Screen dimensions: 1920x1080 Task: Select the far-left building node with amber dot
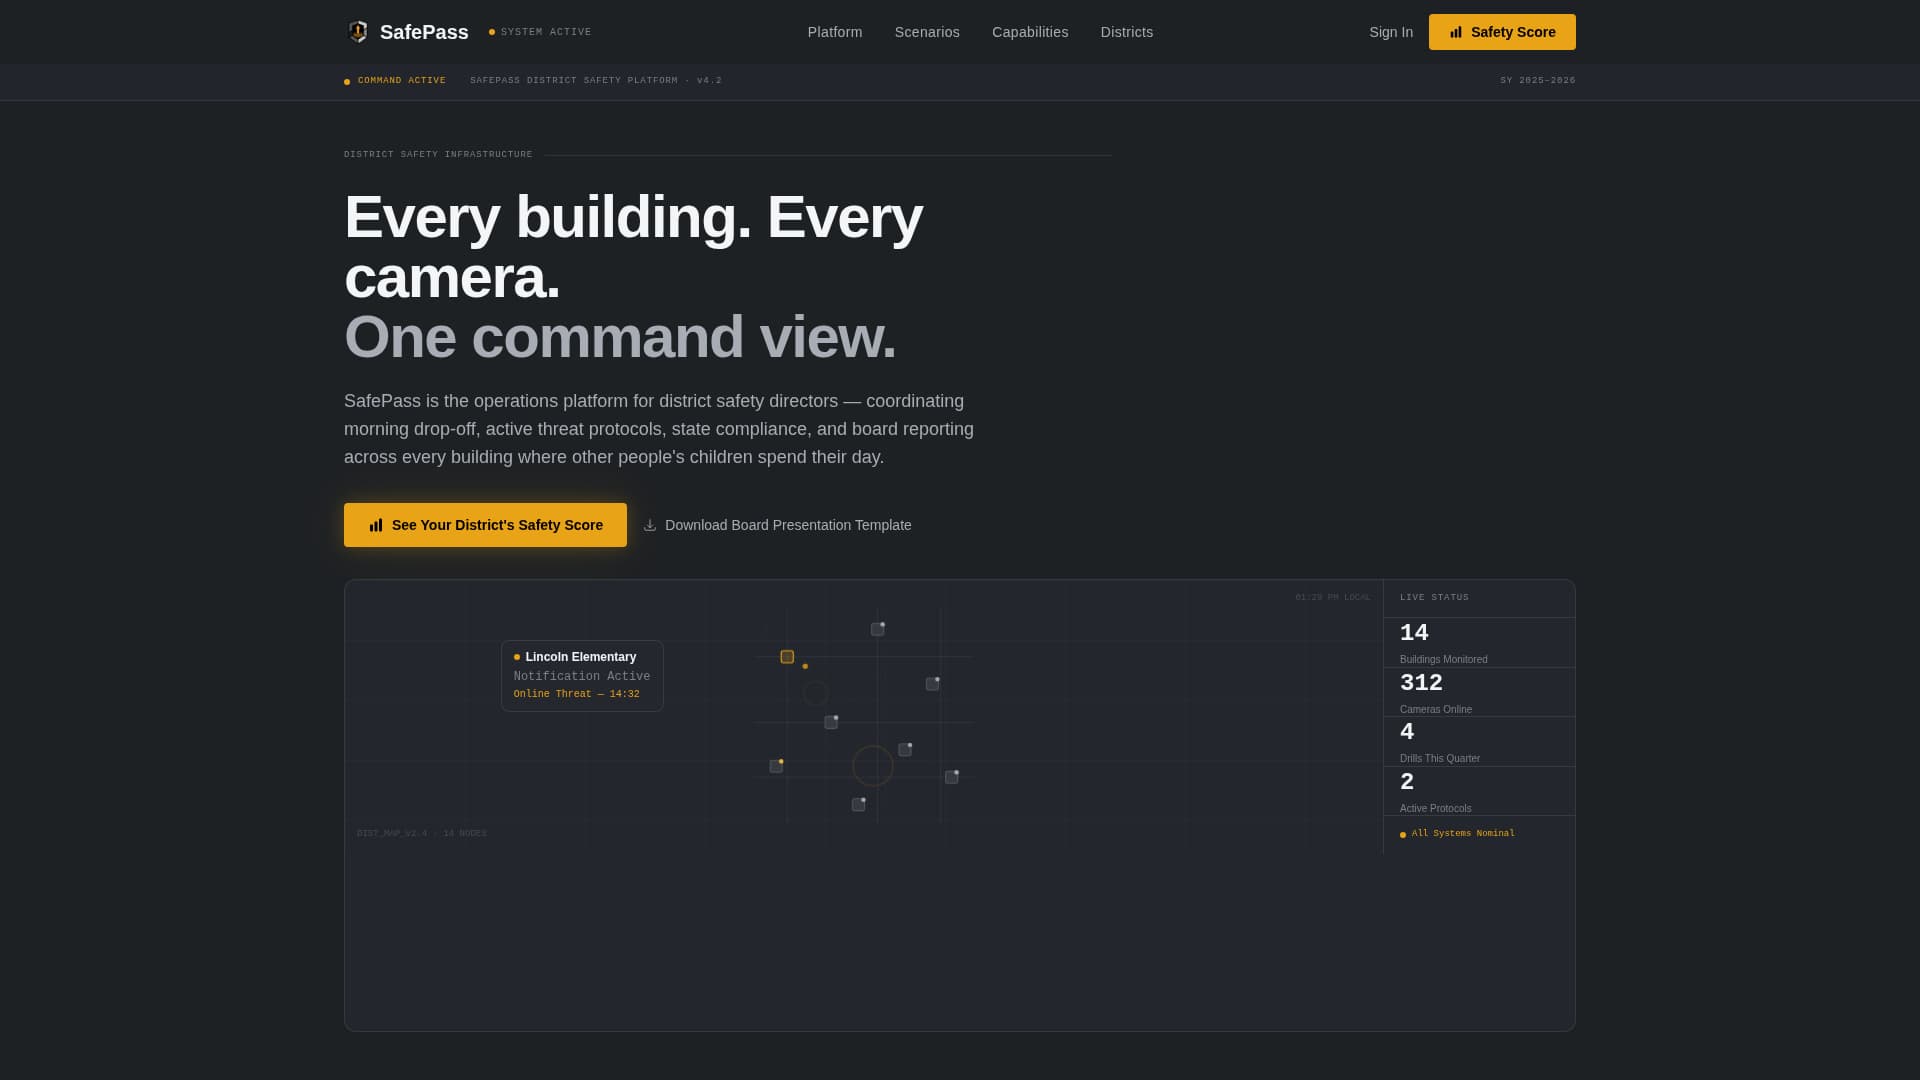(776, 766)
